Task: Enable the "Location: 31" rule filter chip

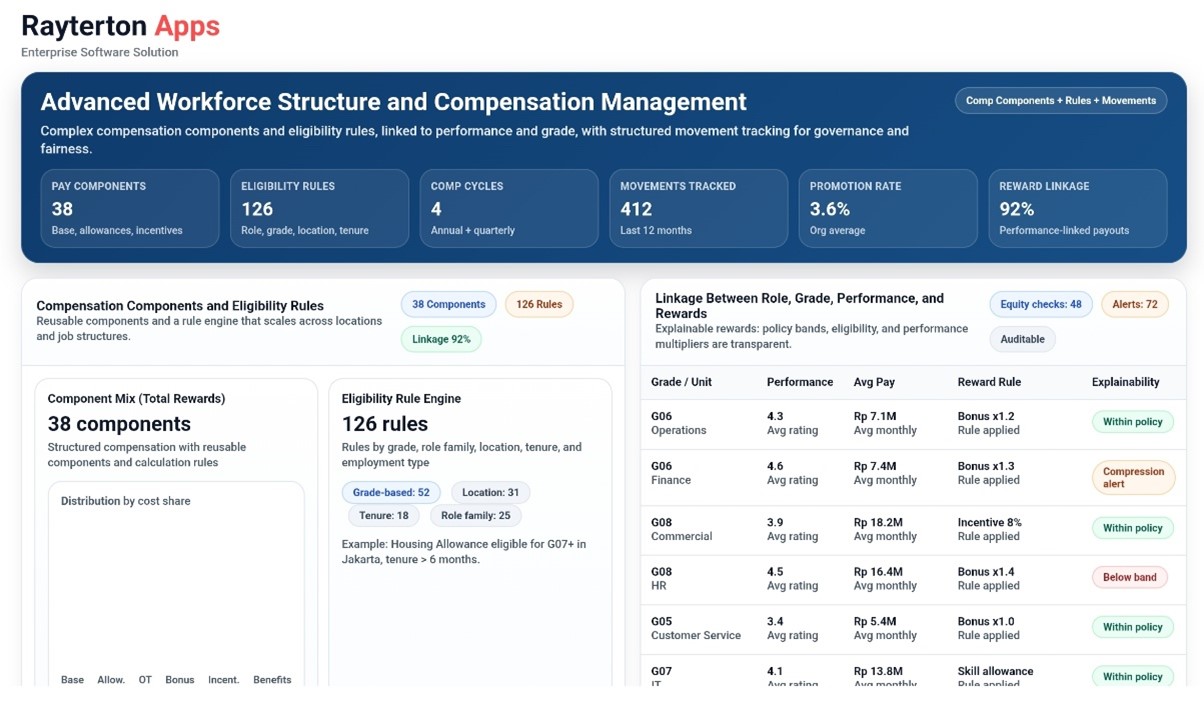Action: [489, 492]
